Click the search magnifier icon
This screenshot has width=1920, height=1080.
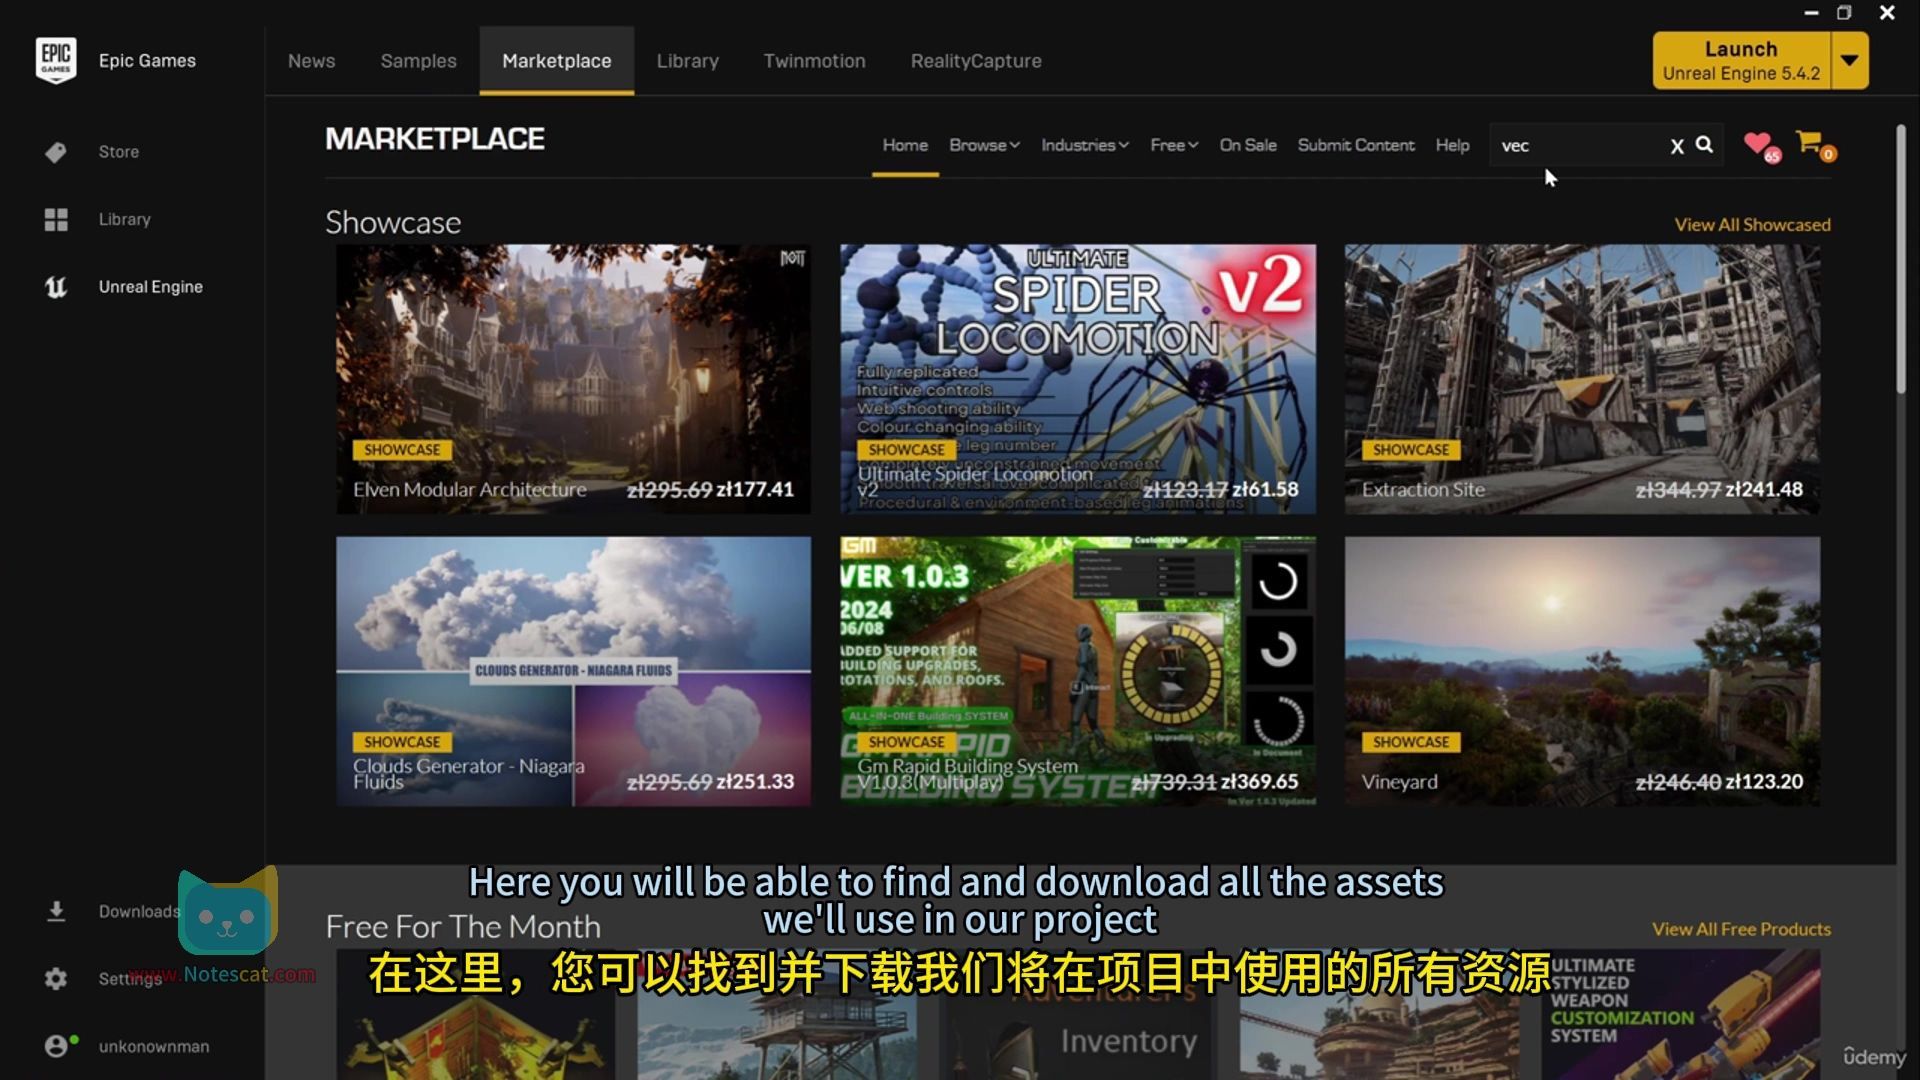1704,145
